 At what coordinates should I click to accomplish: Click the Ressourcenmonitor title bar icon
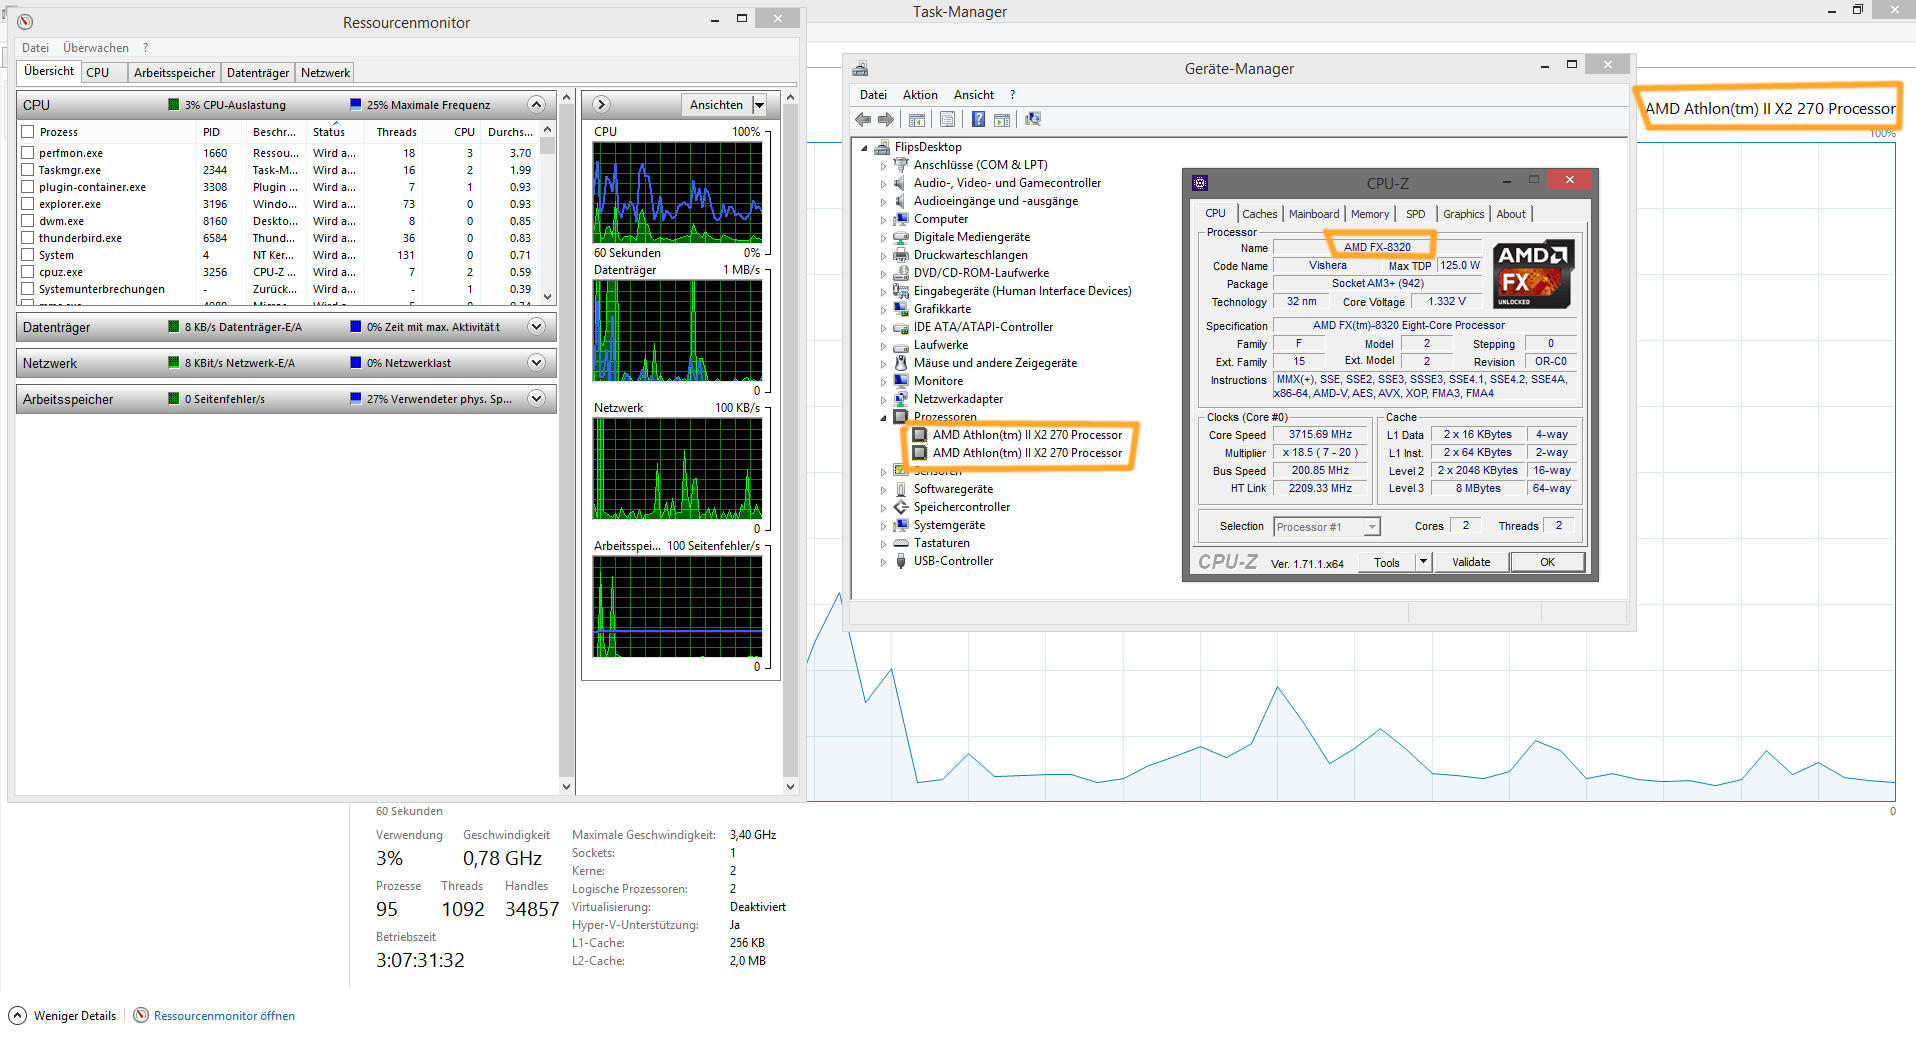point(26,22)
